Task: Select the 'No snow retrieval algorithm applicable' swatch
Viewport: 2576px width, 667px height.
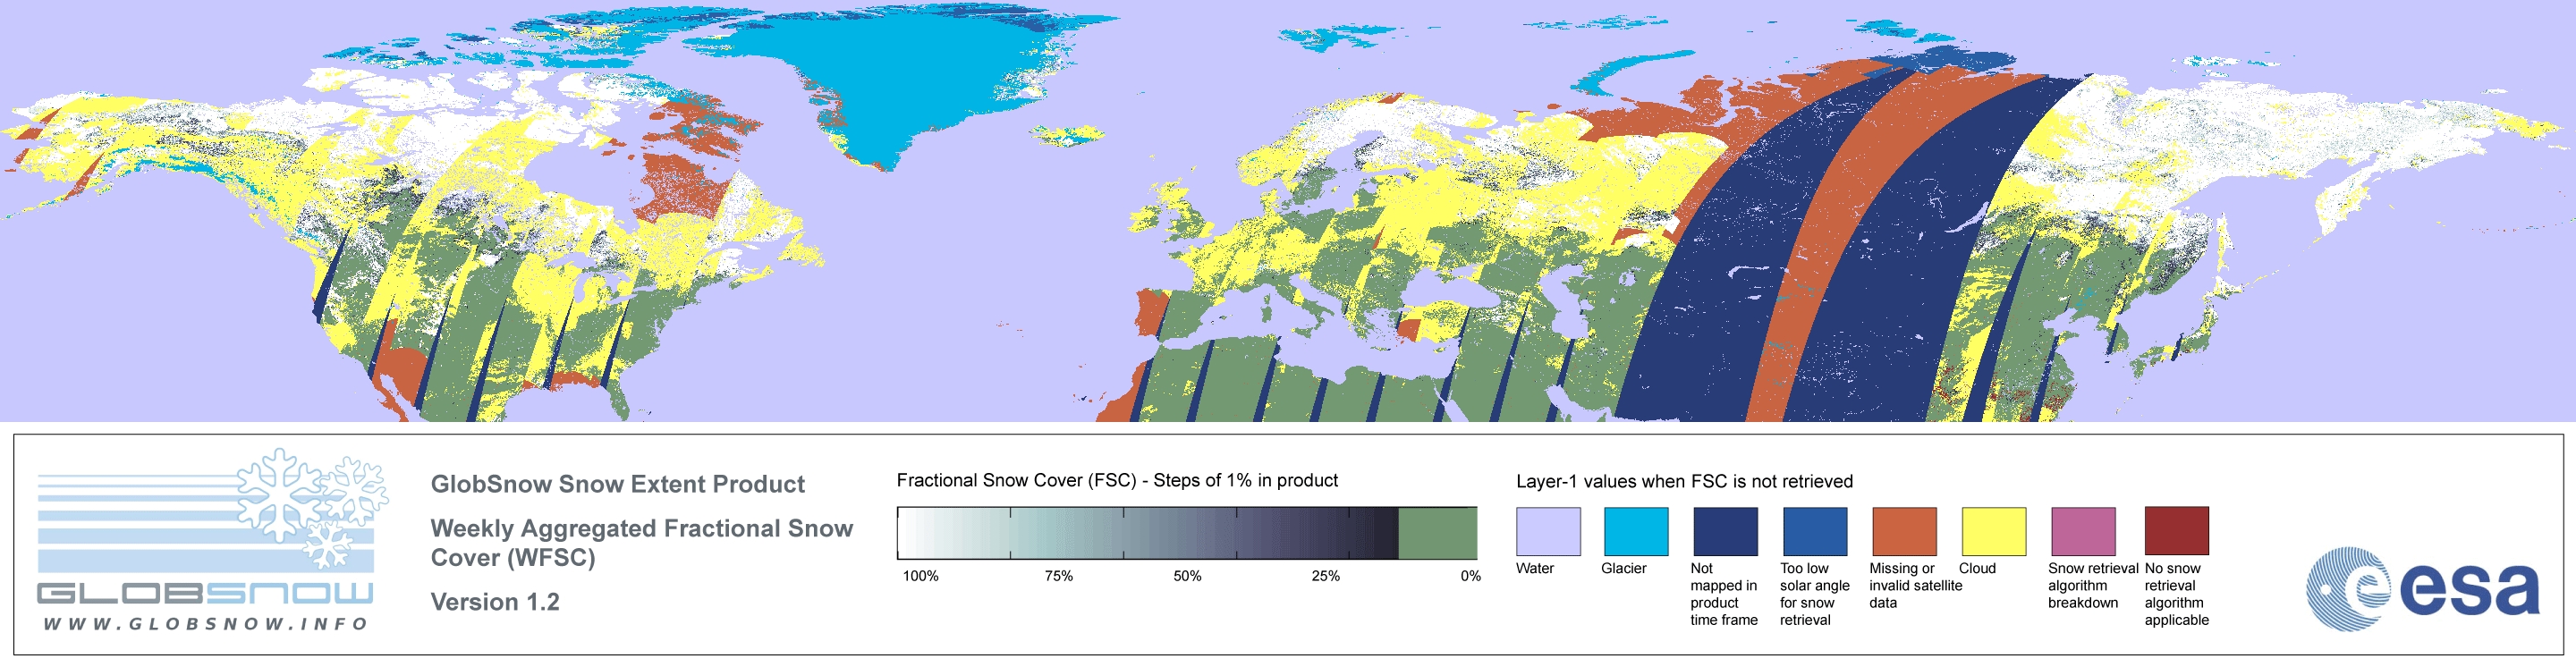Action: [2177, 531]
